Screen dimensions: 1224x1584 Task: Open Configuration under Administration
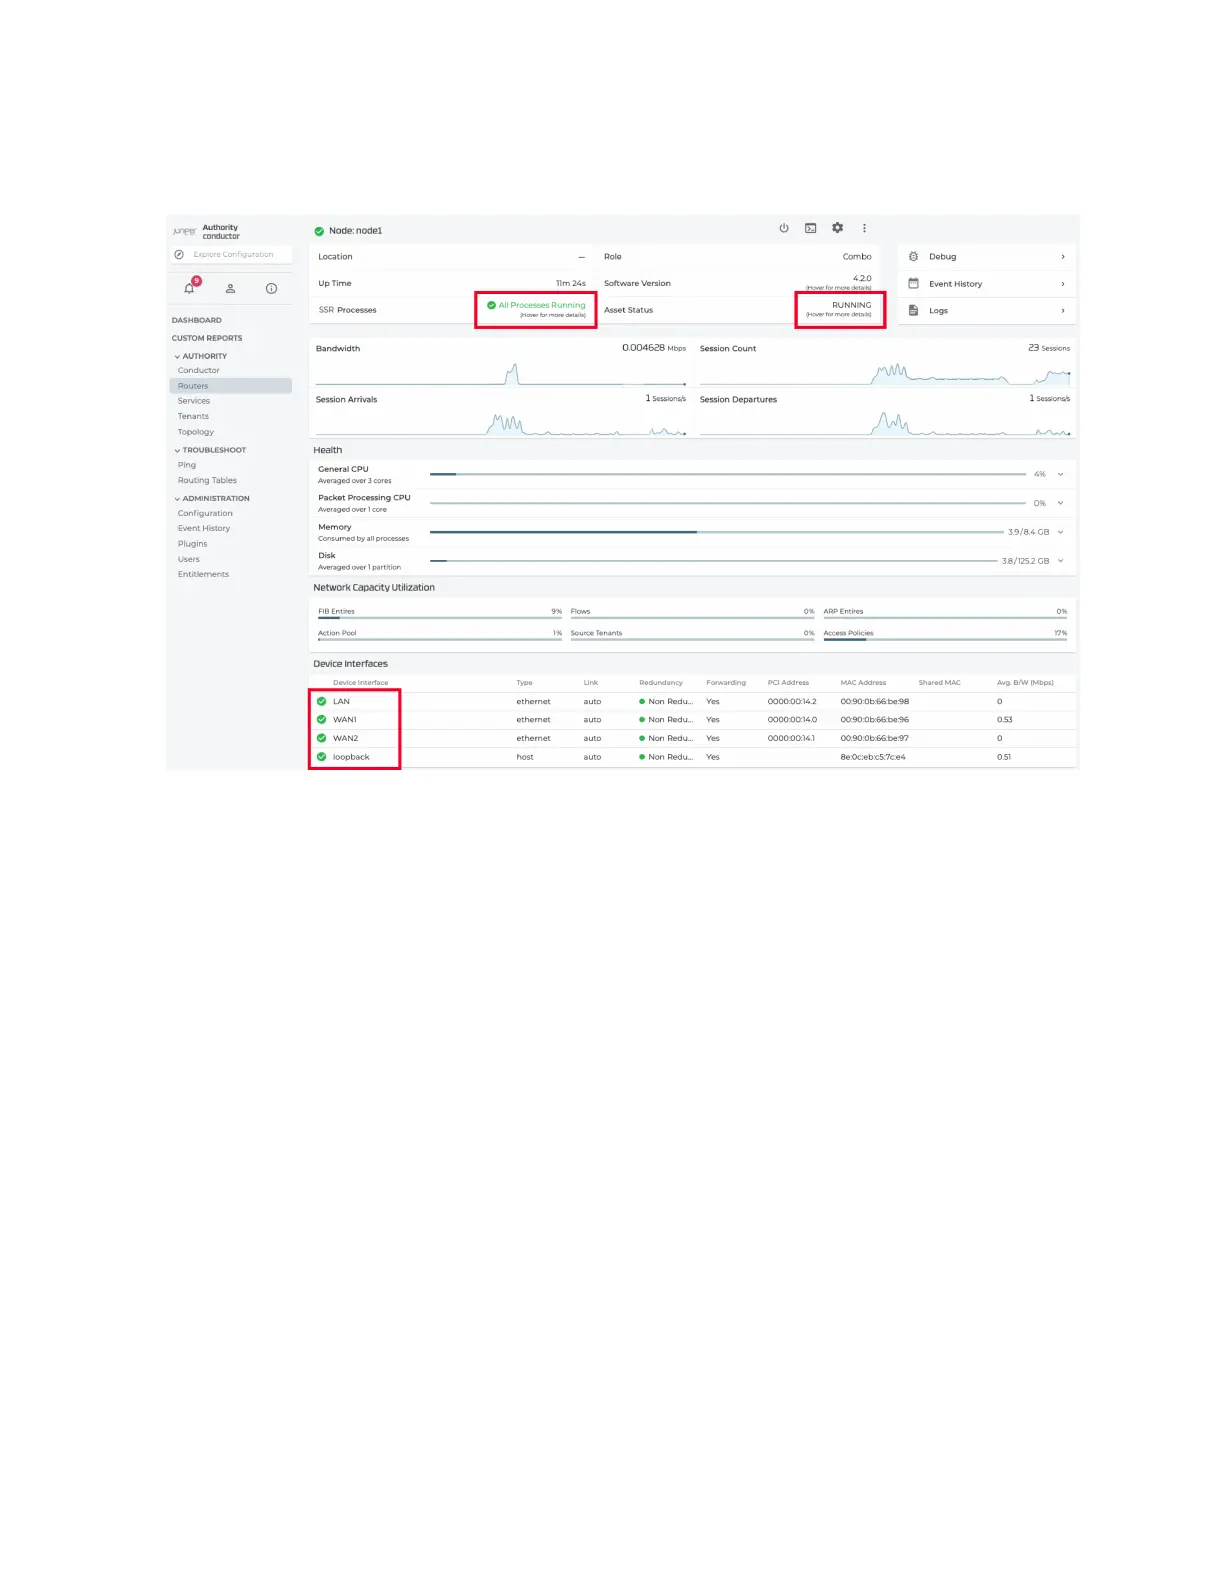click(205, 513)
